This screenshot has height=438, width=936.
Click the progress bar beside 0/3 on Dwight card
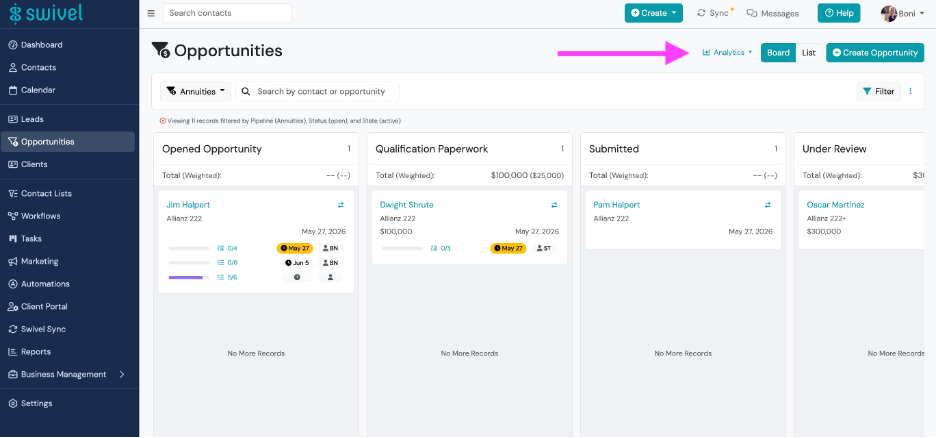pyautogui.click(x=402, y=248)
